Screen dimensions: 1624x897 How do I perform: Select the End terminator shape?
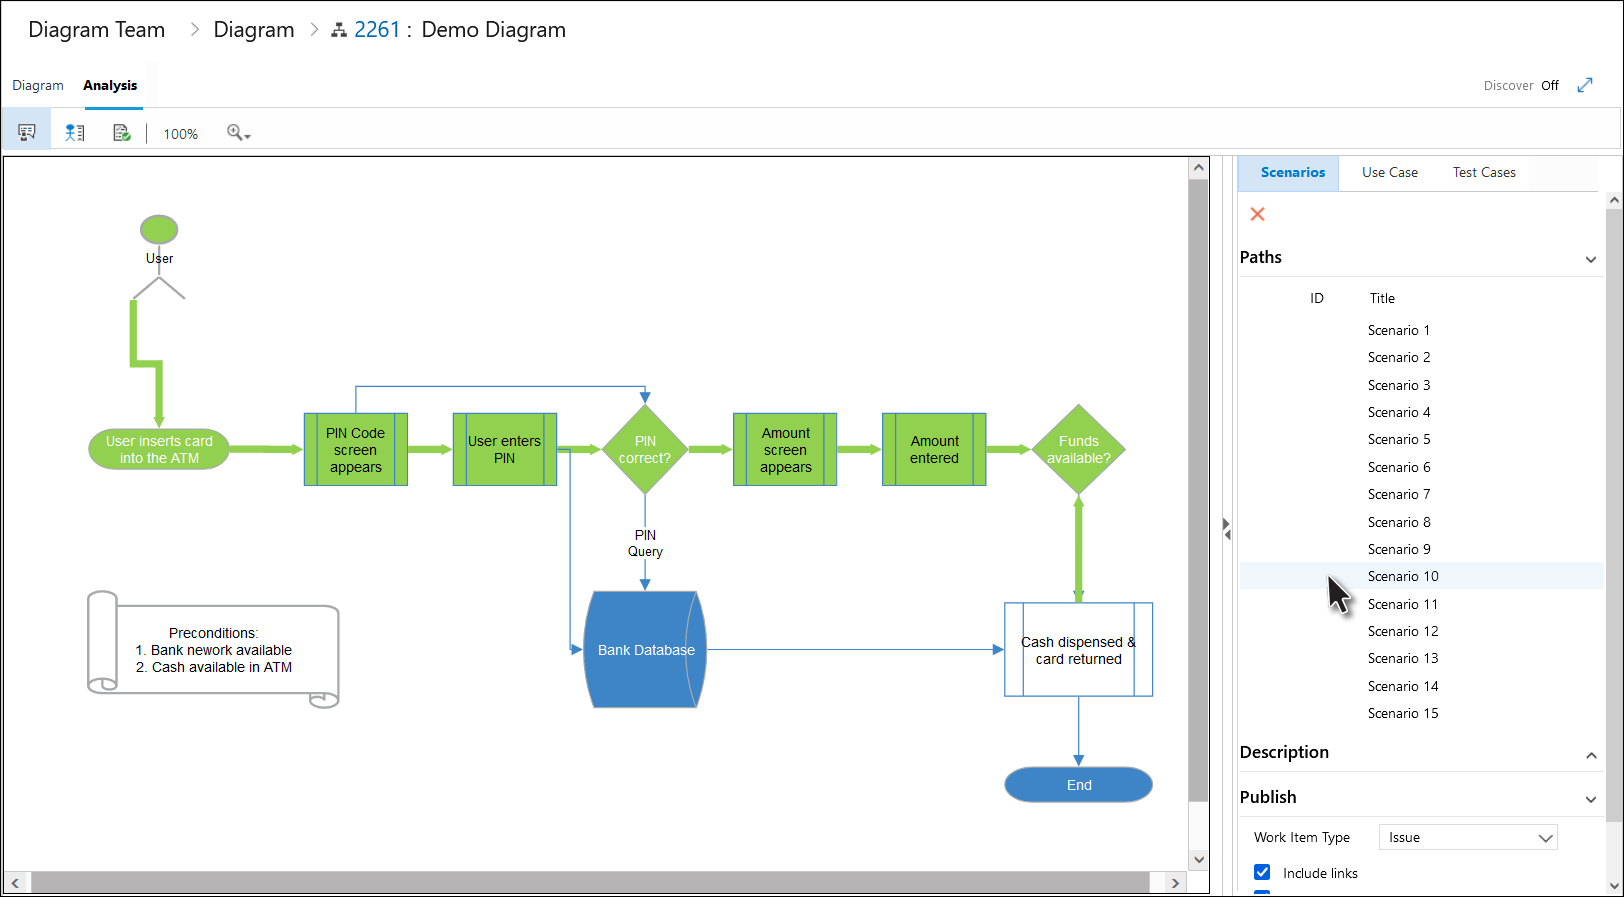[1079, 785]
